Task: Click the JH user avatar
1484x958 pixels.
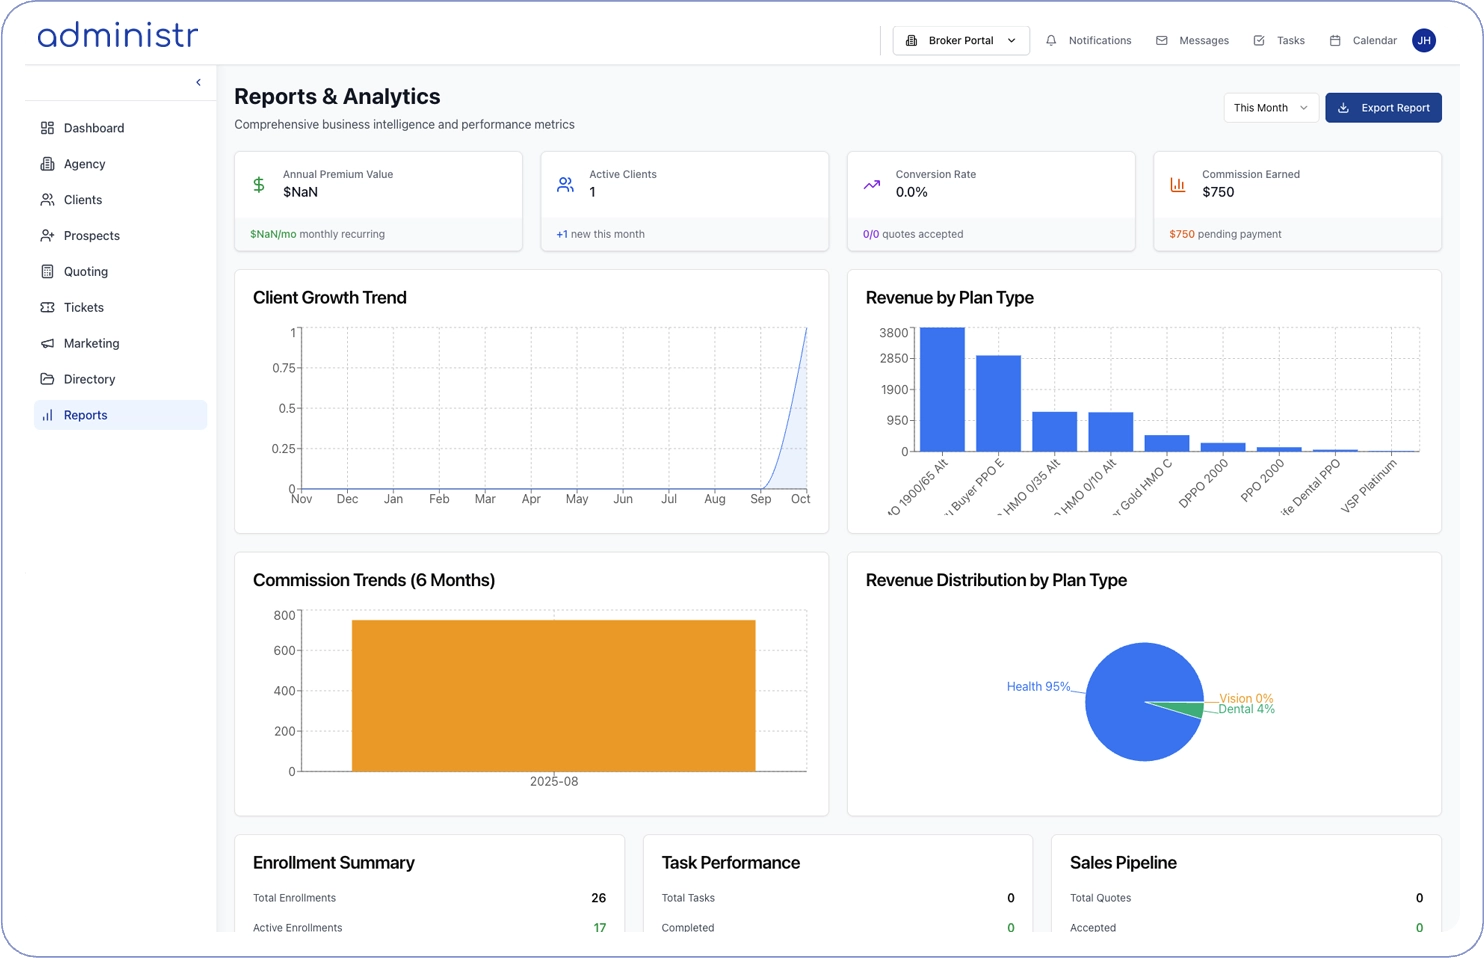Action: pos(1424,41)
